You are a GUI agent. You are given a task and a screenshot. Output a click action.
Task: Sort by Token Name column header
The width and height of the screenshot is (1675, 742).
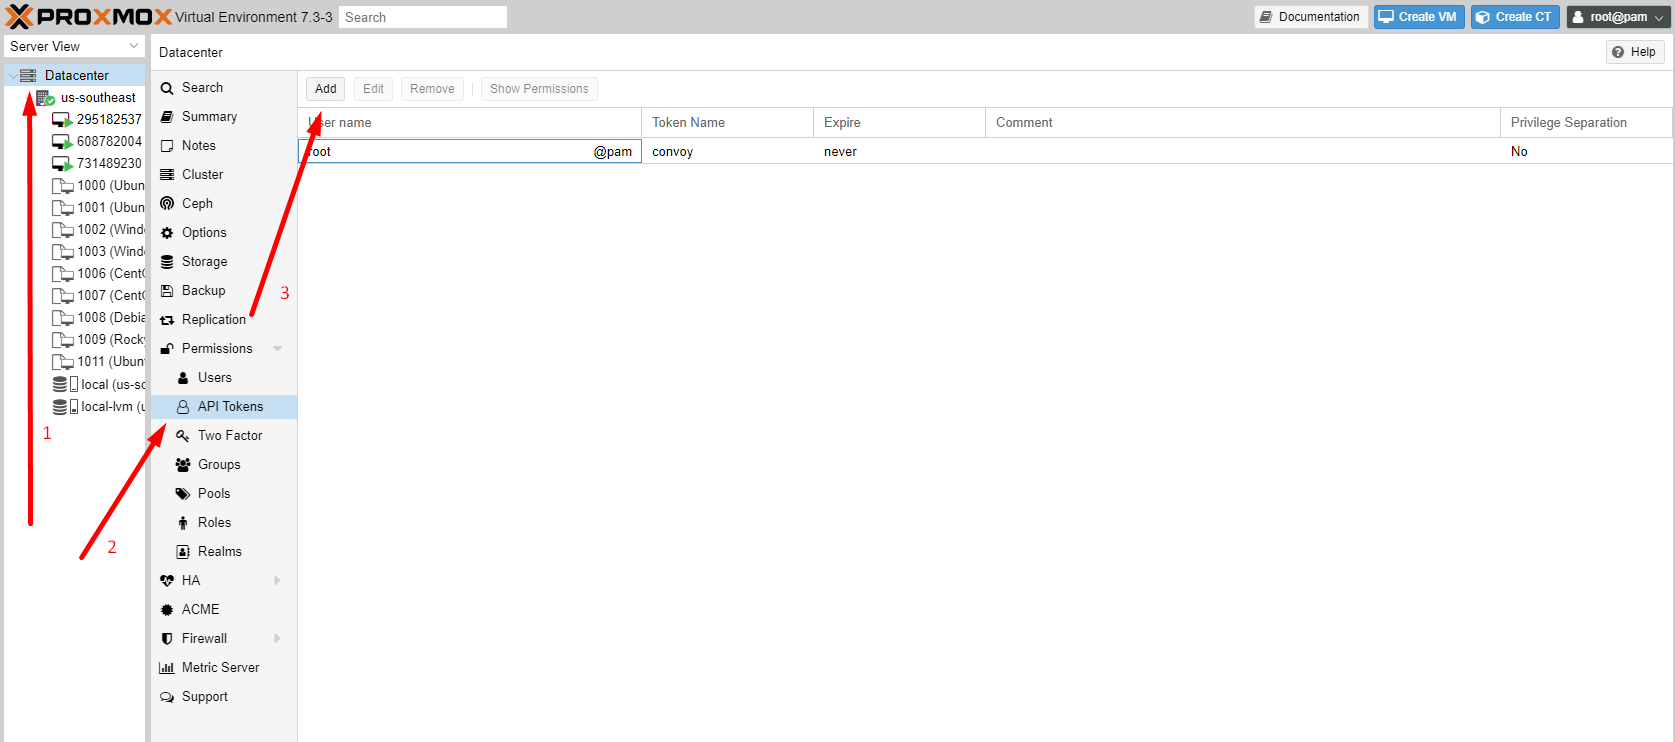tap(727, 122)
